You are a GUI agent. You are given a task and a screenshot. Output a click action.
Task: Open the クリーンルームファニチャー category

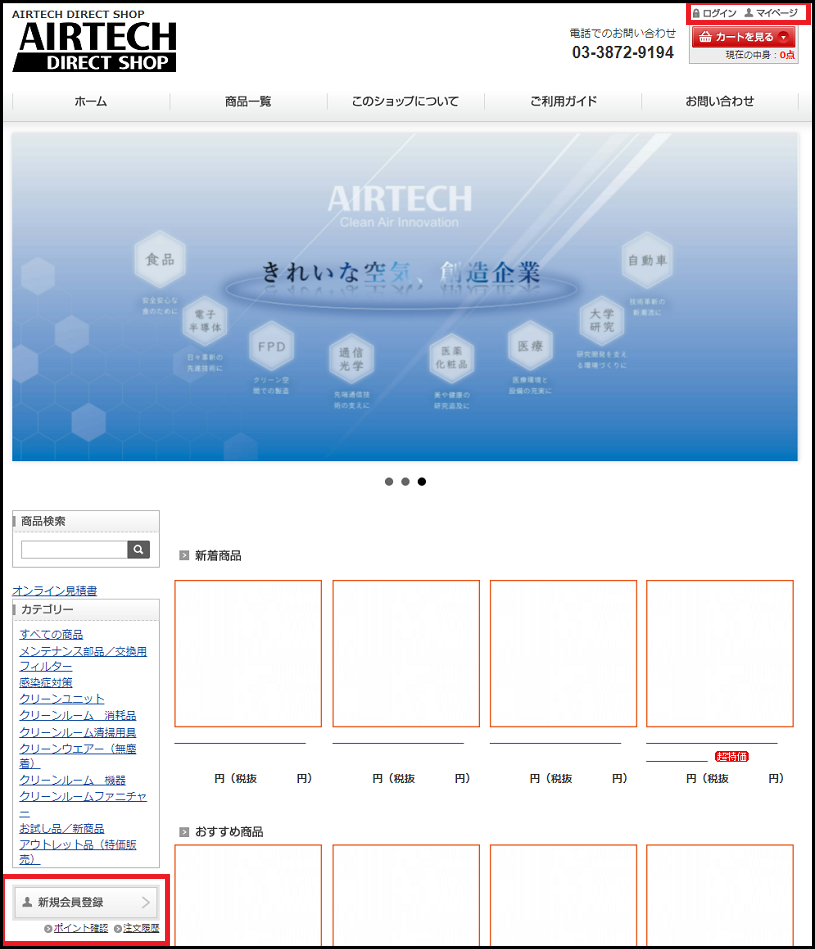pos(83,804)
